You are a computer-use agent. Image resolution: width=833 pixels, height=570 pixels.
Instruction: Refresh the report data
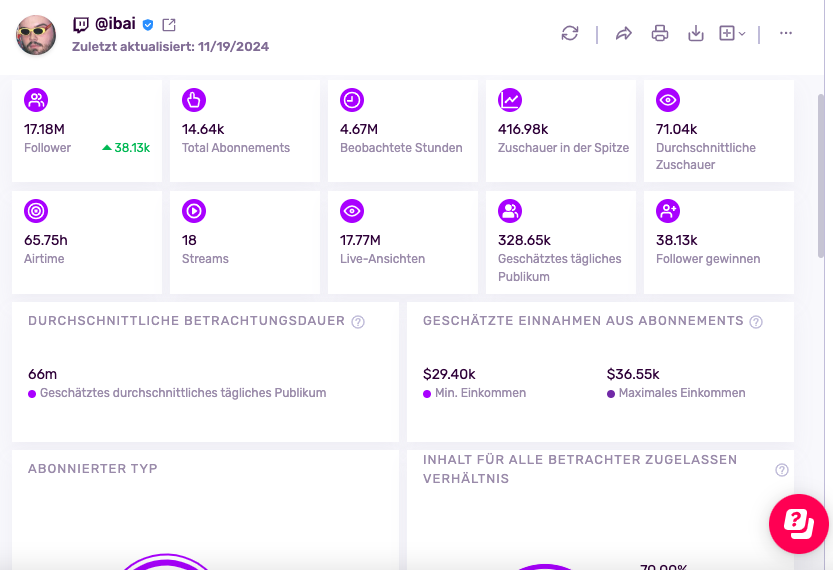tap(570, 33)
